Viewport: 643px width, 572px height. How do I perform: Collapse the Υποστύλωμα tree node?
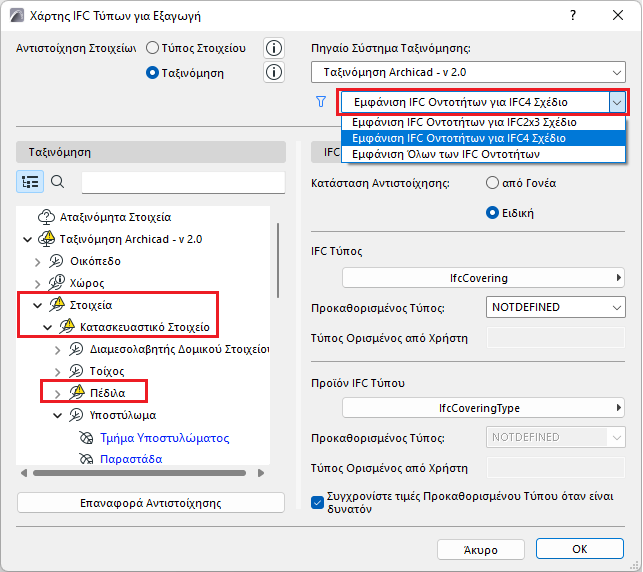coord(57,415)
